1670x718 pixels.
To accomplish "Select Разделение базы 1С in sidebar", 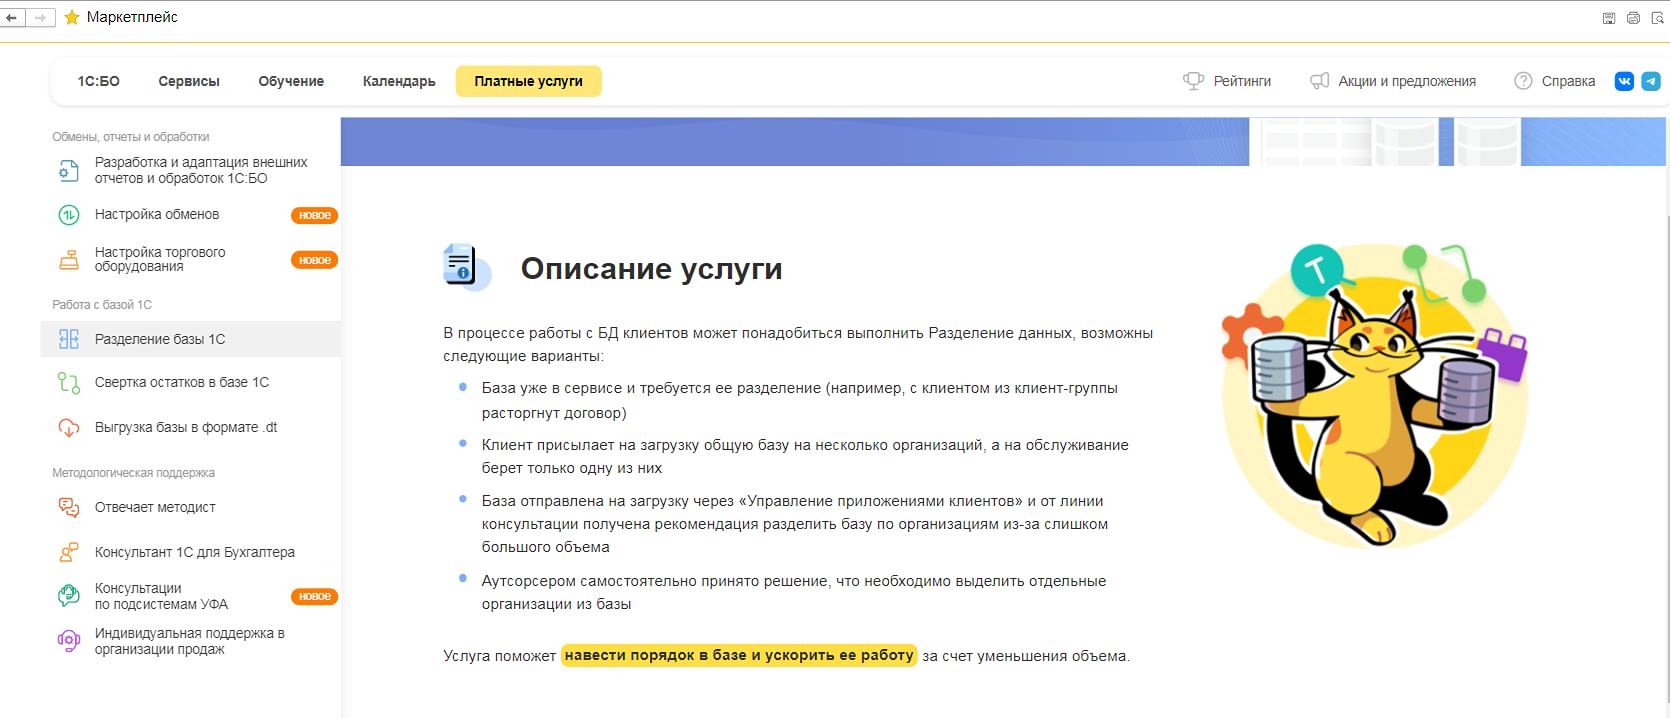I will [x=190, y=339].
